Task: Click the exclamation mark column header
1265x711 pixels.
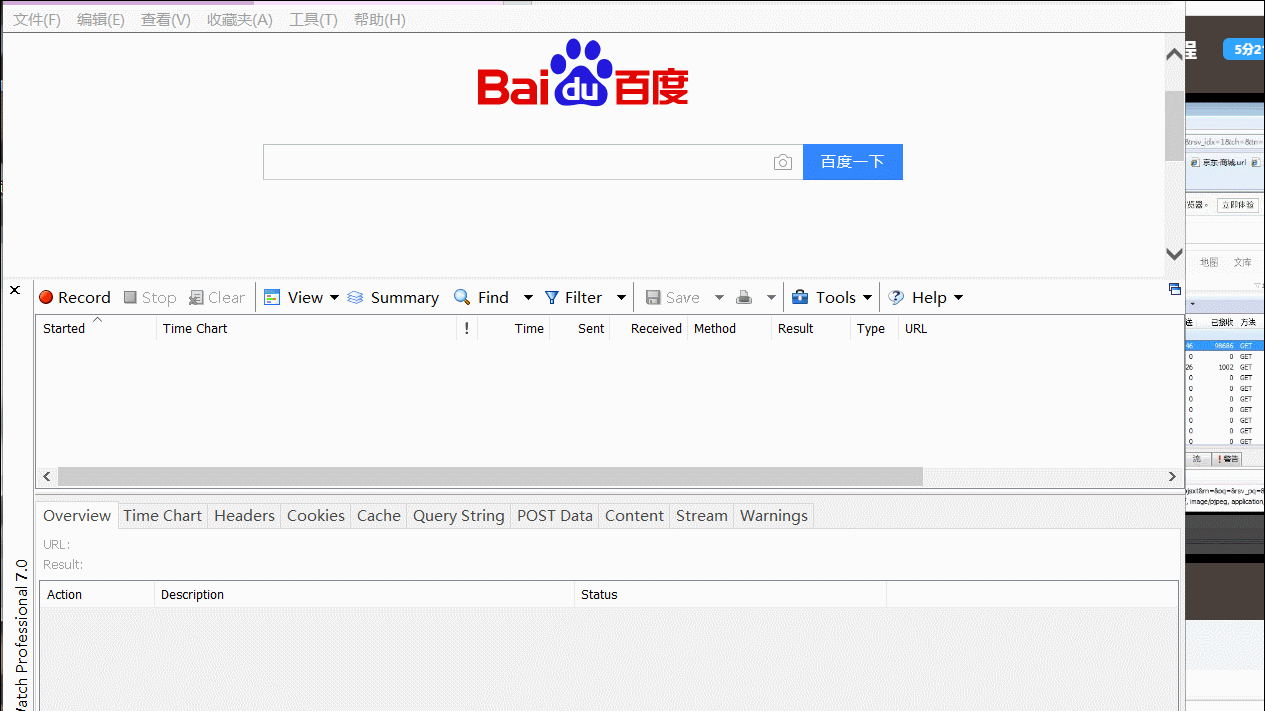Action: pyautogui.click(x=467, y=328)
